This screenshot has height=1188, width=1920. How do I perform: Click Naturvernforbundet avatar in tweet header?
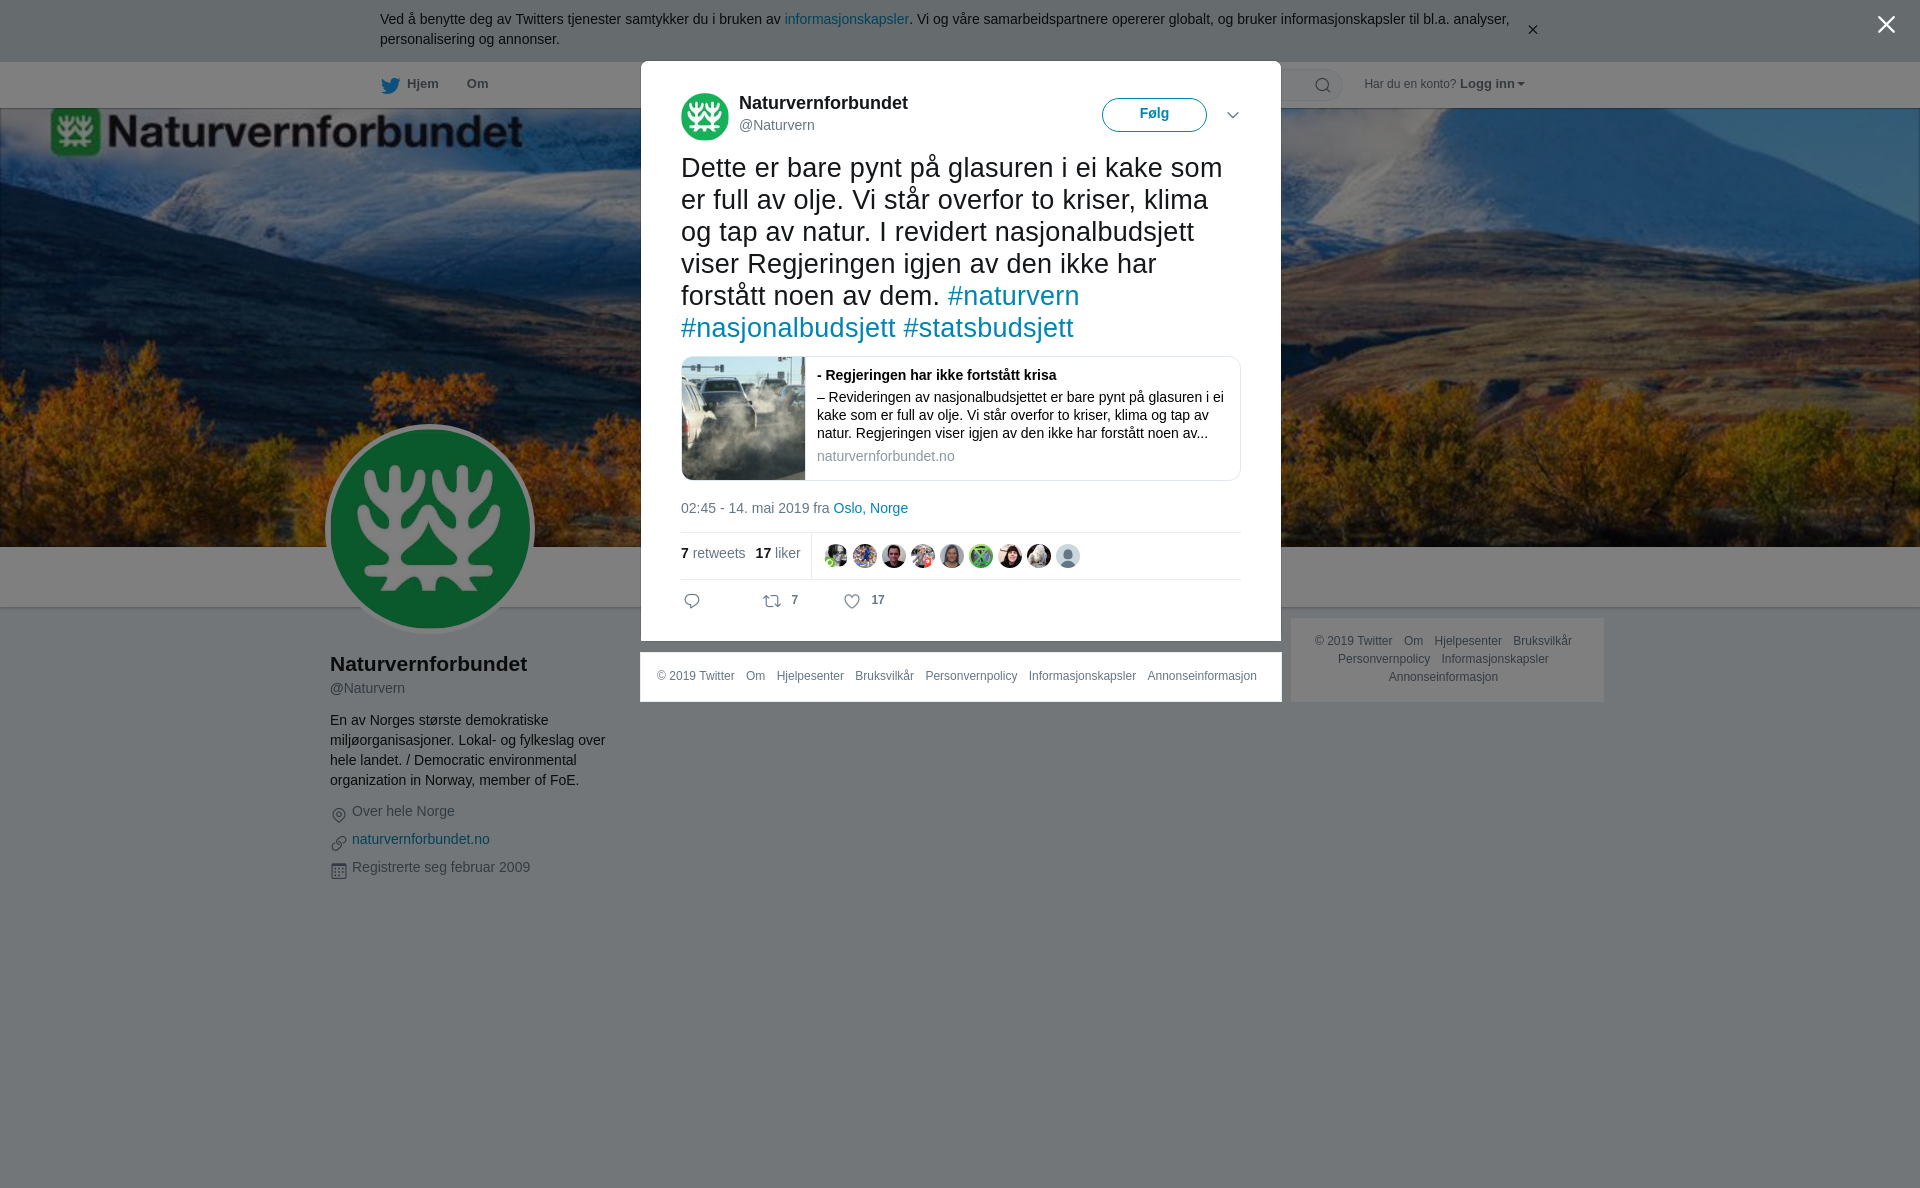pyautogui.click(x=705, y=117)
